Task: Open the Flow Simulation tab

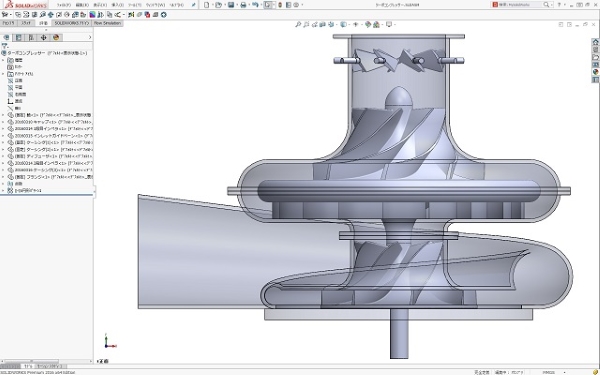Action: 107,23
